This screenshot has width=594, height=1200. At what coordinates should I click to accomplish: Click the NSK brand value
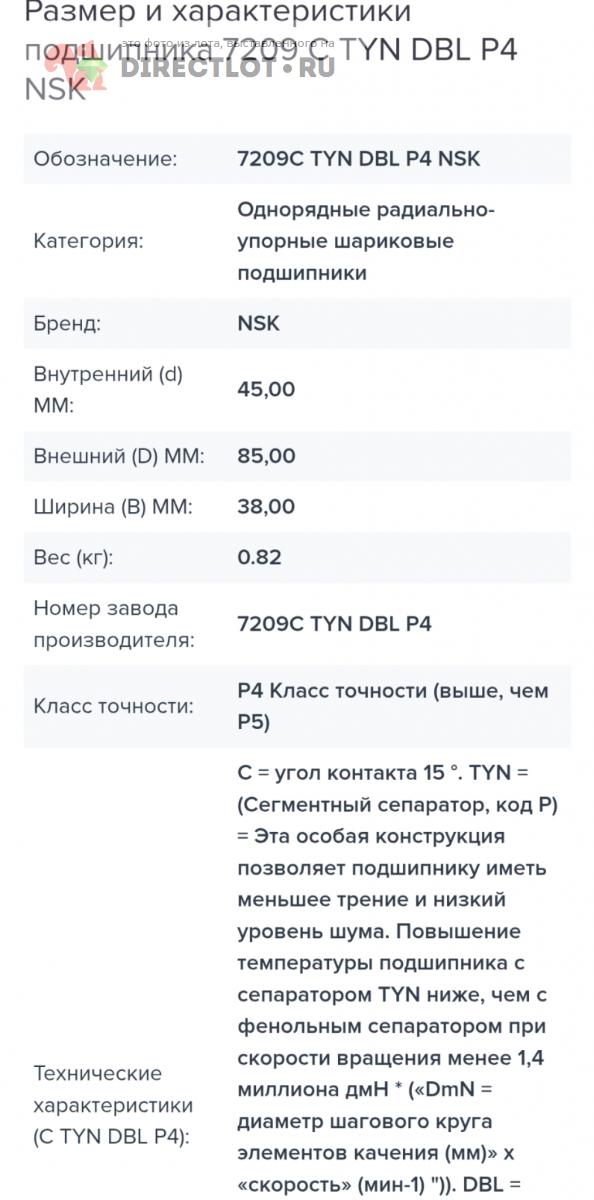[x=259, y=324]
